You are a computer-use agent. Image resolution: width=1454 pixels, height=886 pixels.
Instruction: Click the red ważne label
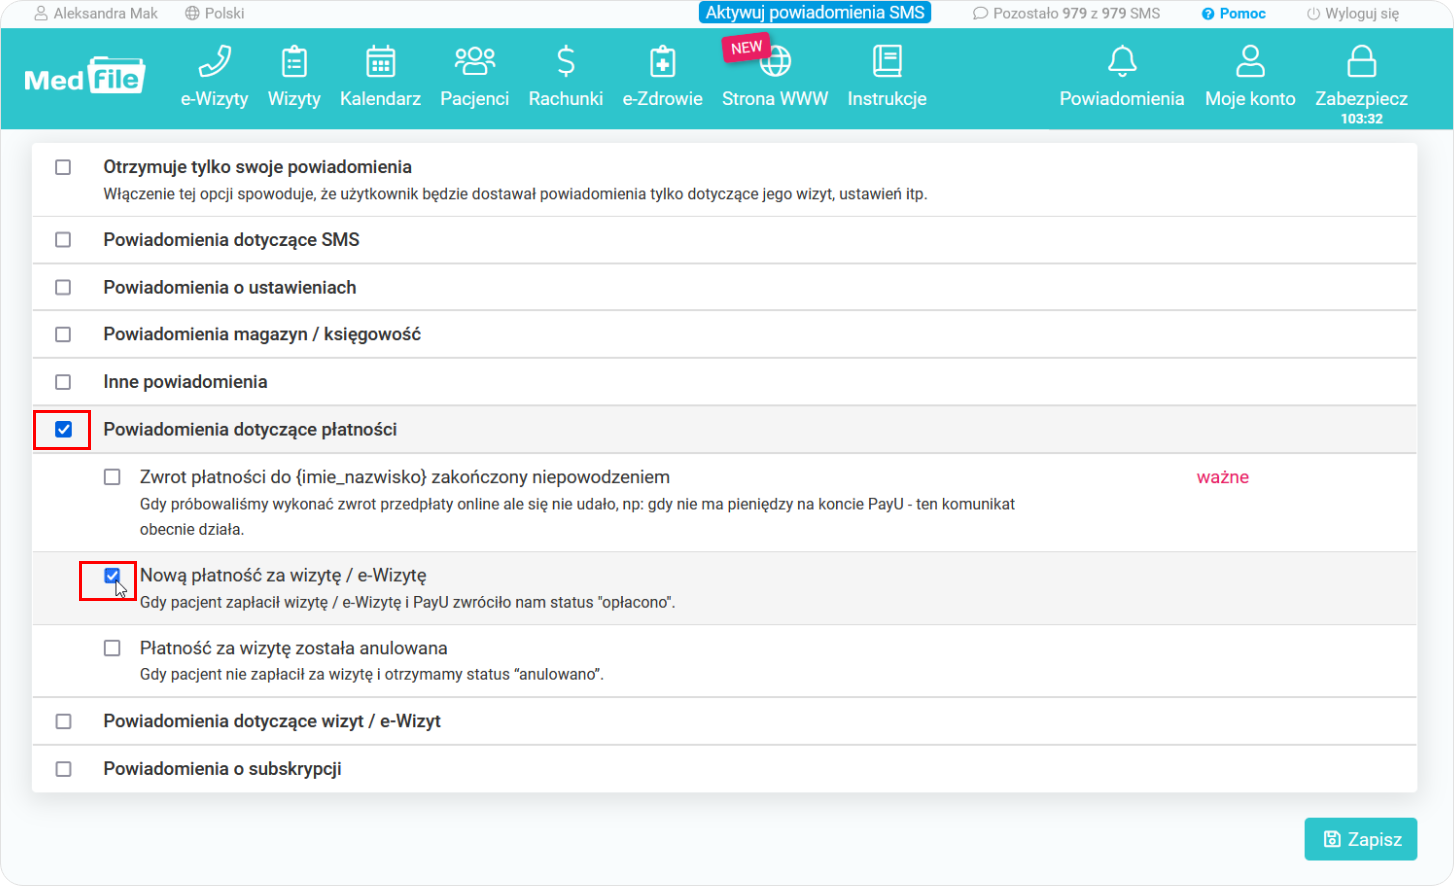(1223, 477)
